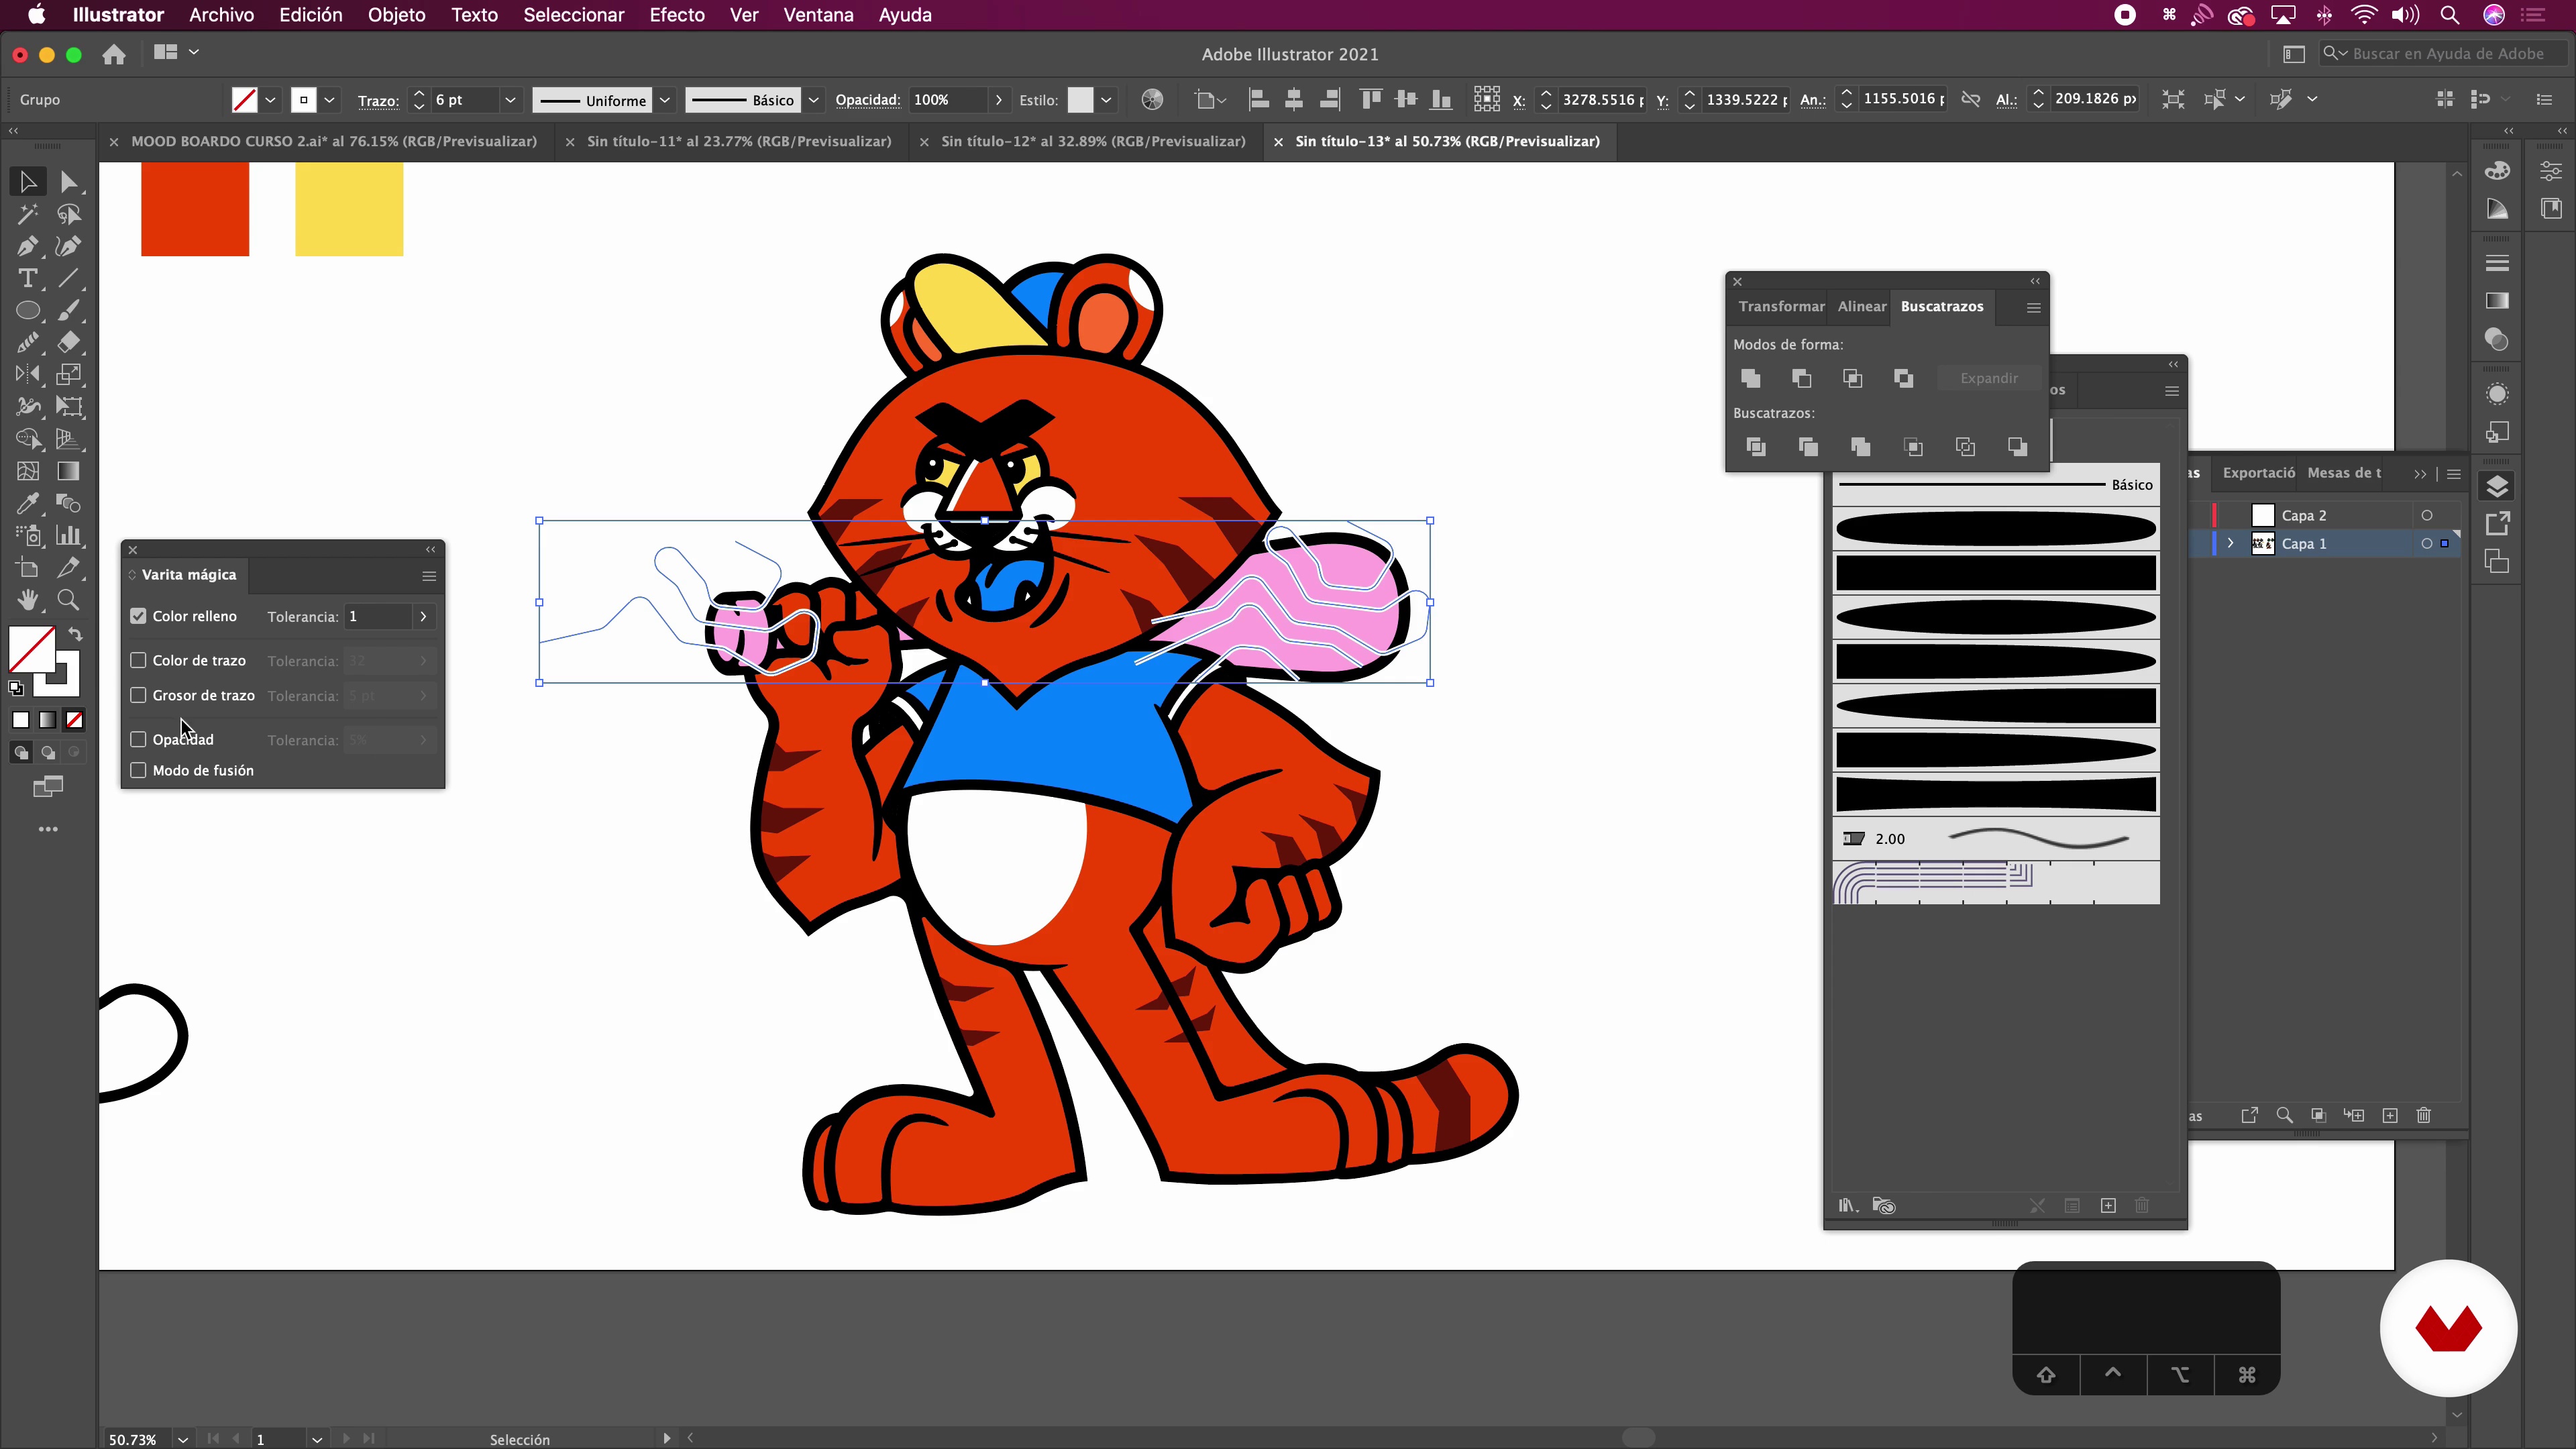This screenshot has height=1449, width=2576.
Task: Open zoom level dropdown in status bar
Action: tap(183, 1439)
